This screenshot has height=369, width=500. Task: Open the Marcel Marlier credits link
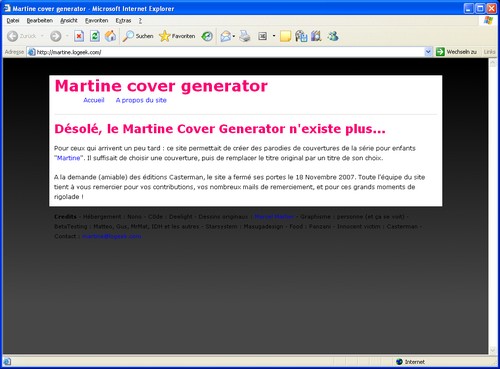tap(274, 217)
